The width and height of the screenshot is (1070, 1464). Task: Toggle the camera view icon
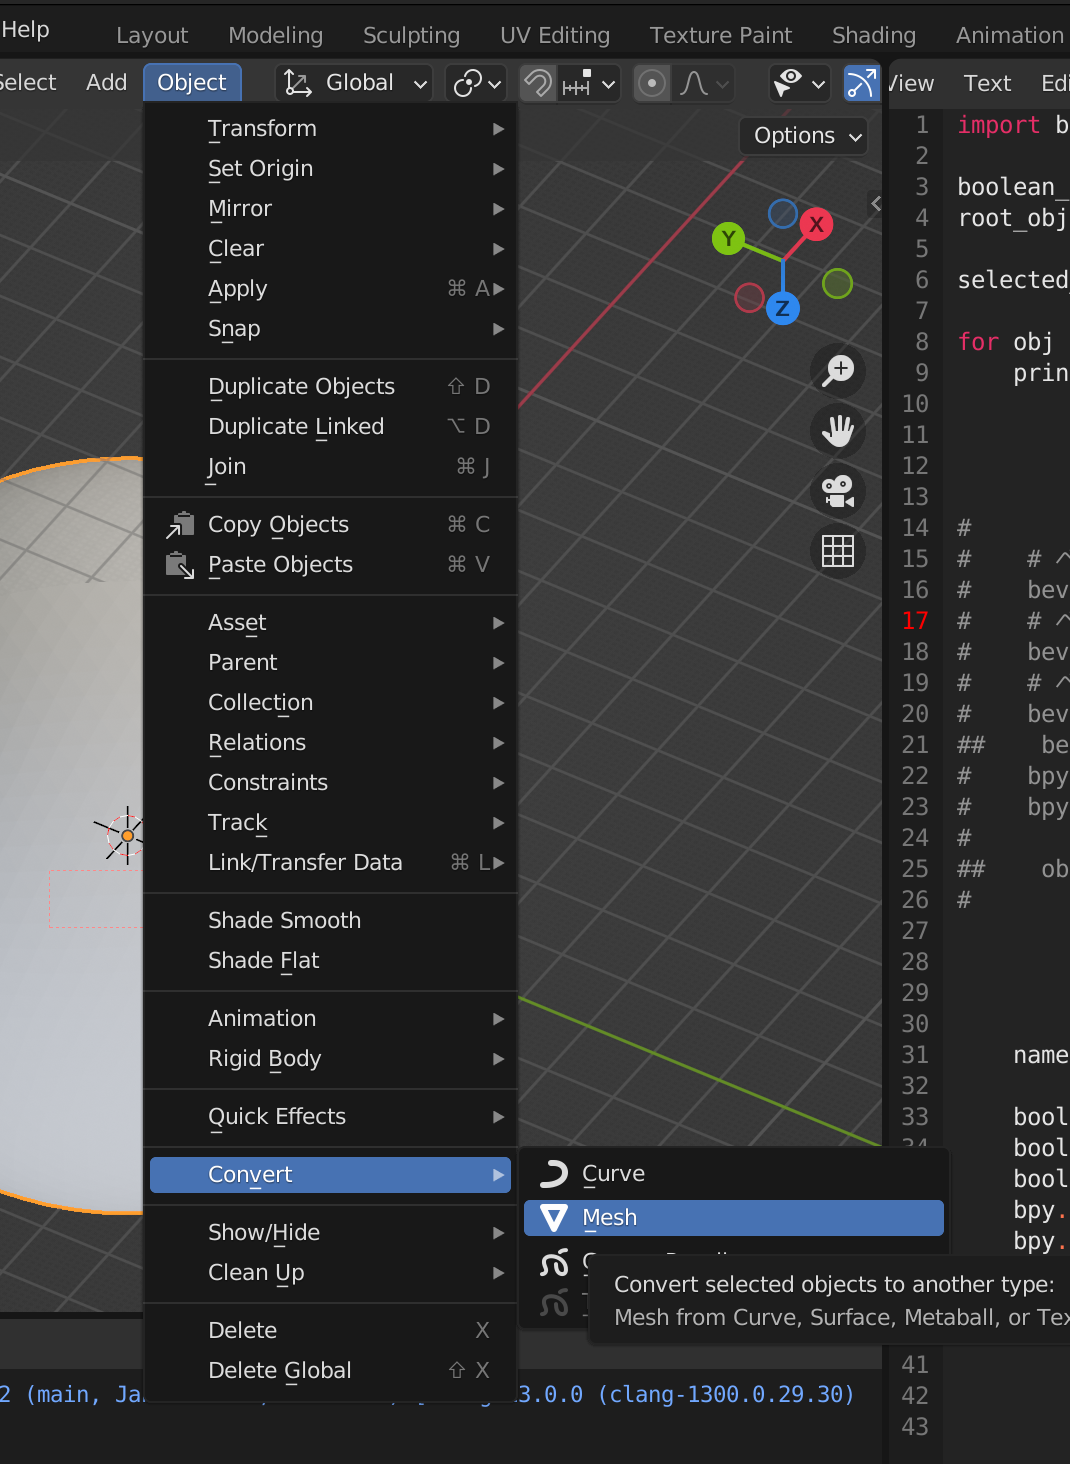(x=838, y=491)
